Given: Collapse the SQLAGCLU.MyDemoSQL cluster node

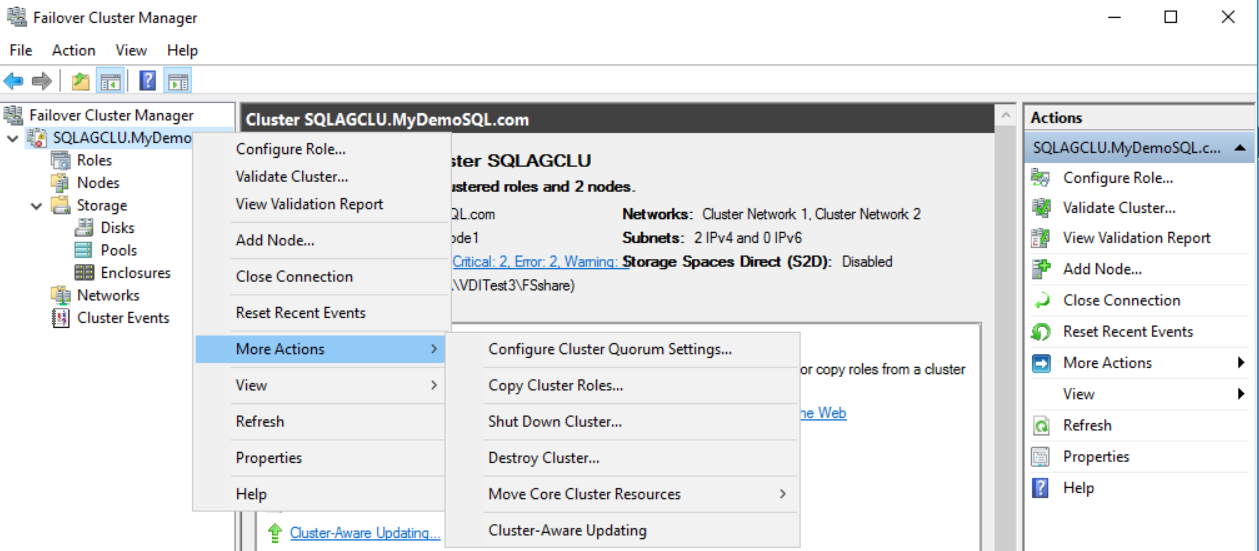Looking at the screenshot, I should pyautogui.click(x=12, y=138).
